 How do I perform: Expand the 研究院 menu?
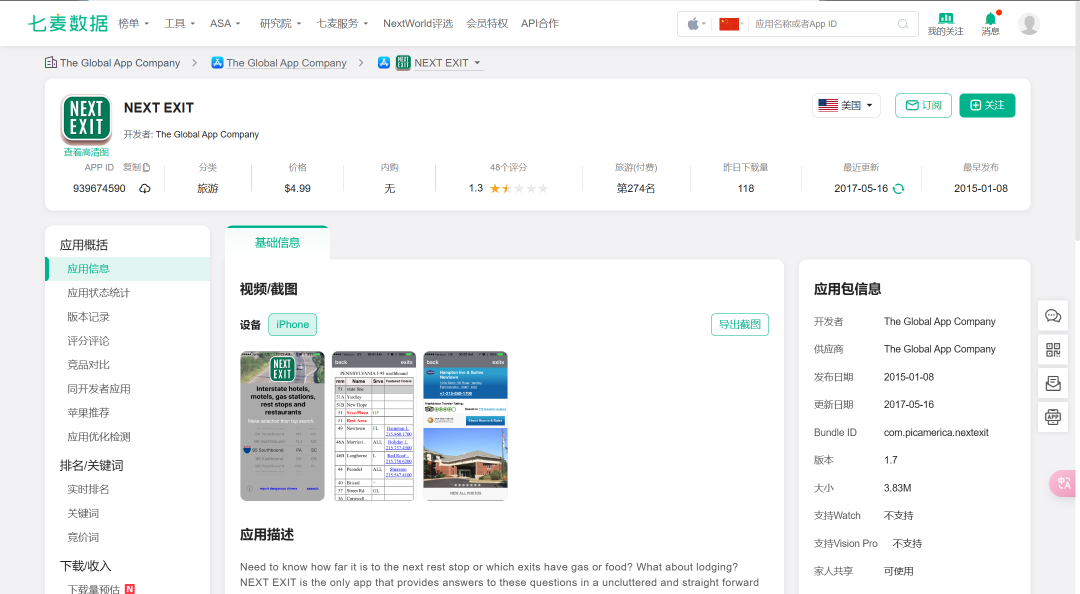pyautogui.click(x=280, y=23)
